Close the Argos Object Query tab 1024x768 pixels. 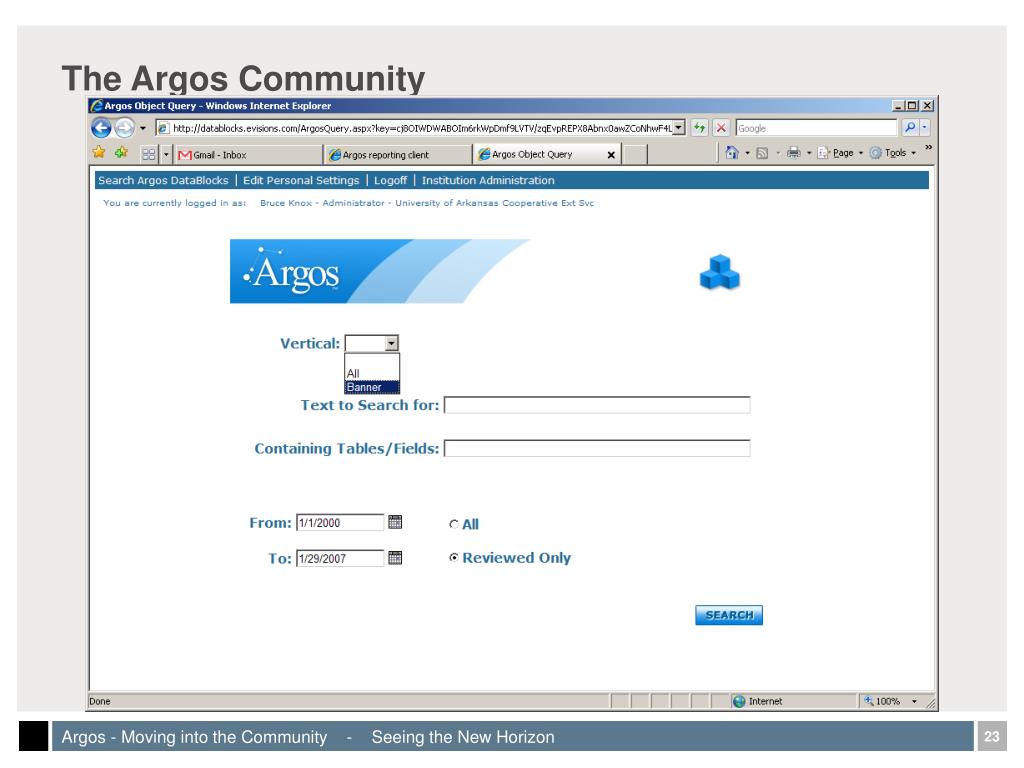pos(611,155)
